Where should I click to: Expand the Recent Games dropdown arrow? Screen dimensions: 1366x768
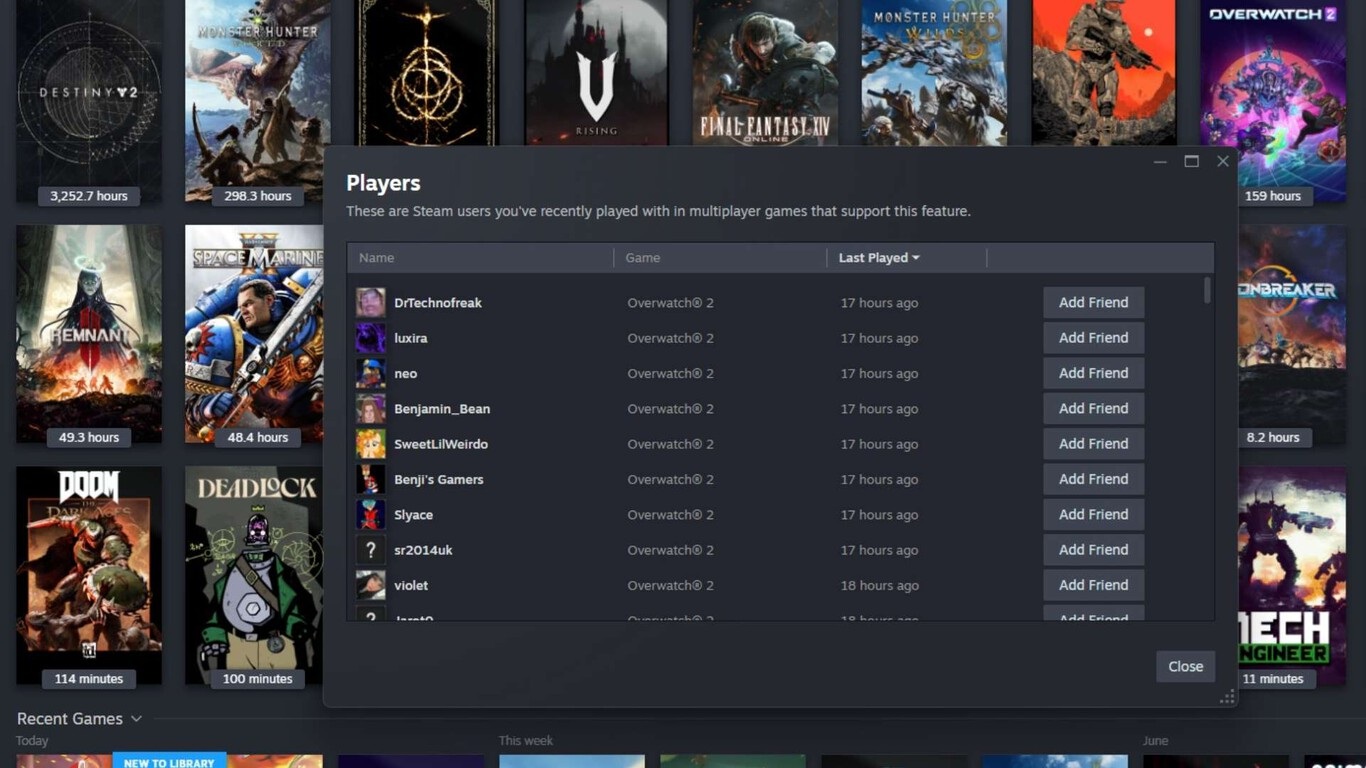click(x=136, y=719)
